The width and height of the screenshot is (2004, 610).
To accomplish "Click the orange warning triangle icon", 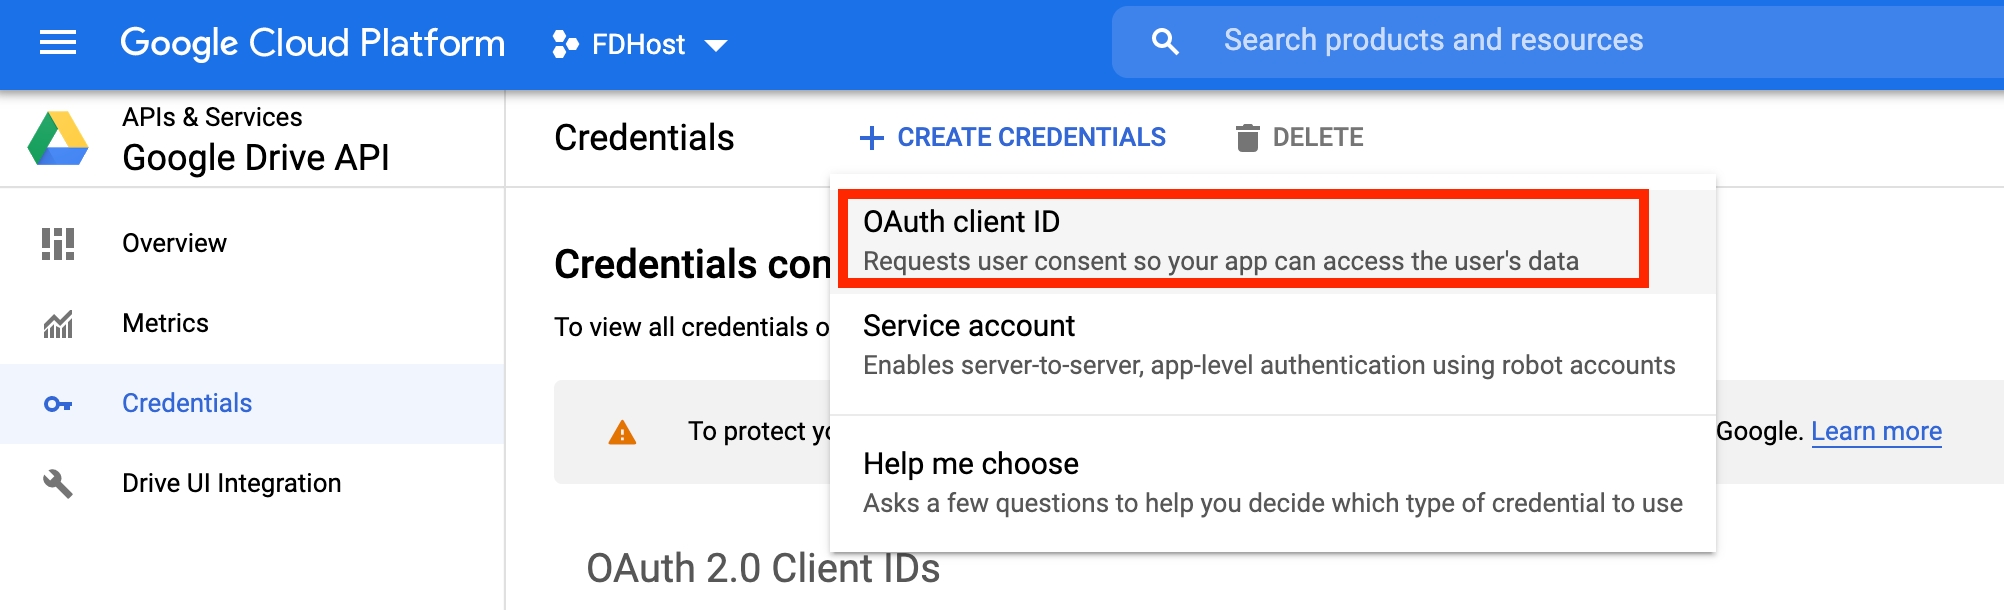I will coord(622,433).
